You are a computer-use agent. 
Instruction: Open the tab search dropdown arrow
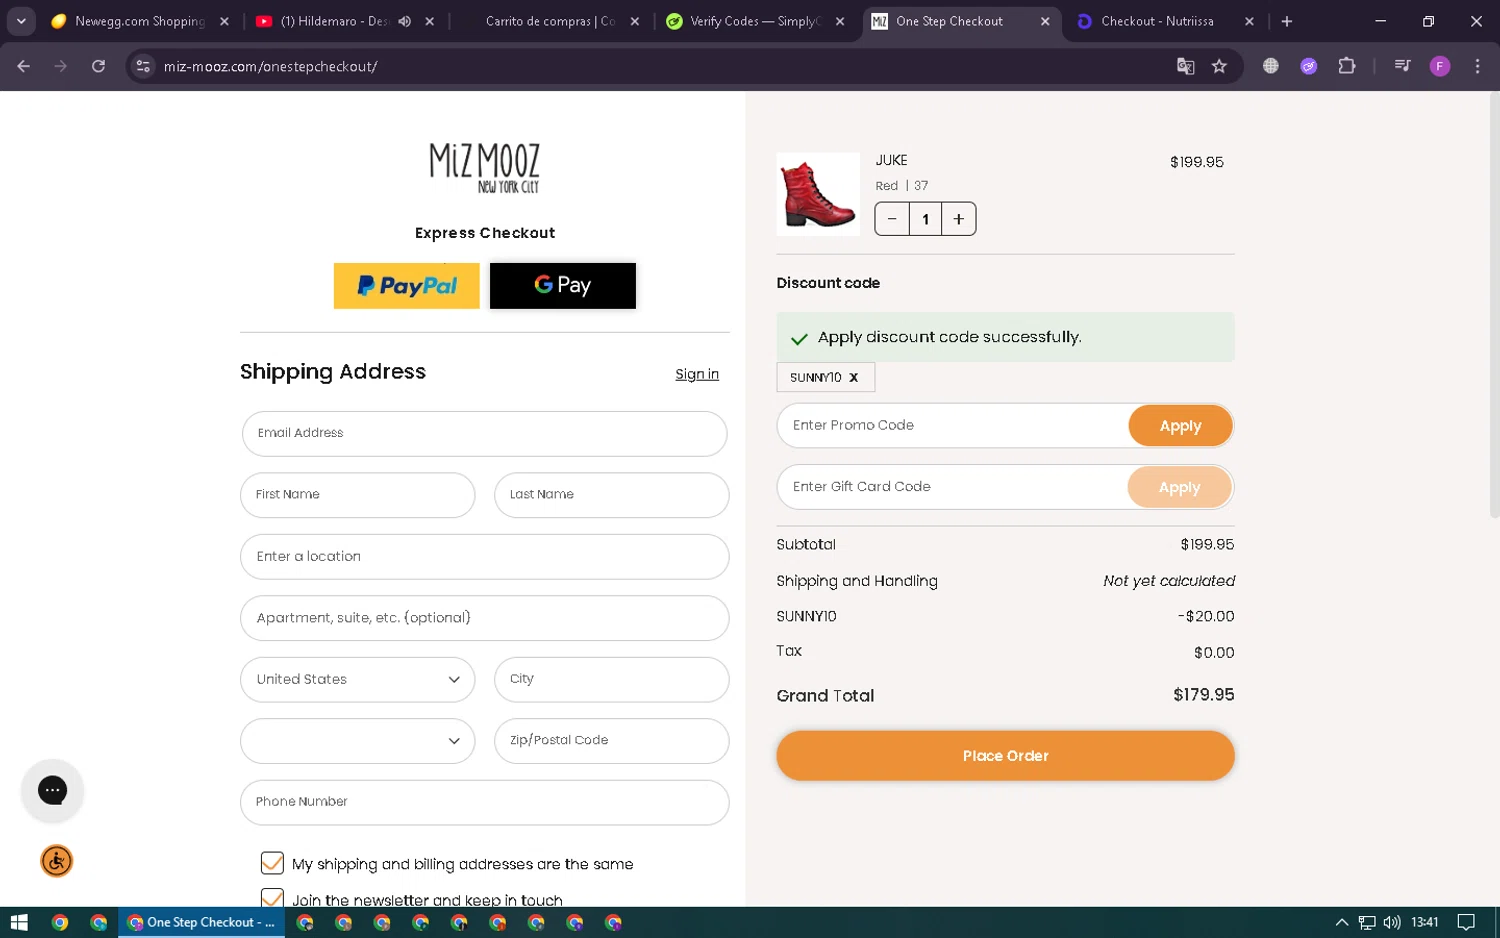pos(21,21)
